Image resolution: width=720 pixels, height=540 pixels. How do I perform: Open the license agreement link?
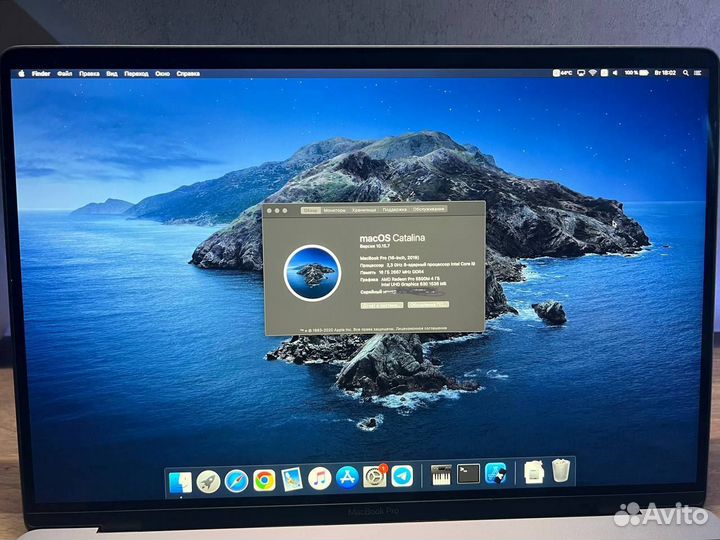click(421, 328)
